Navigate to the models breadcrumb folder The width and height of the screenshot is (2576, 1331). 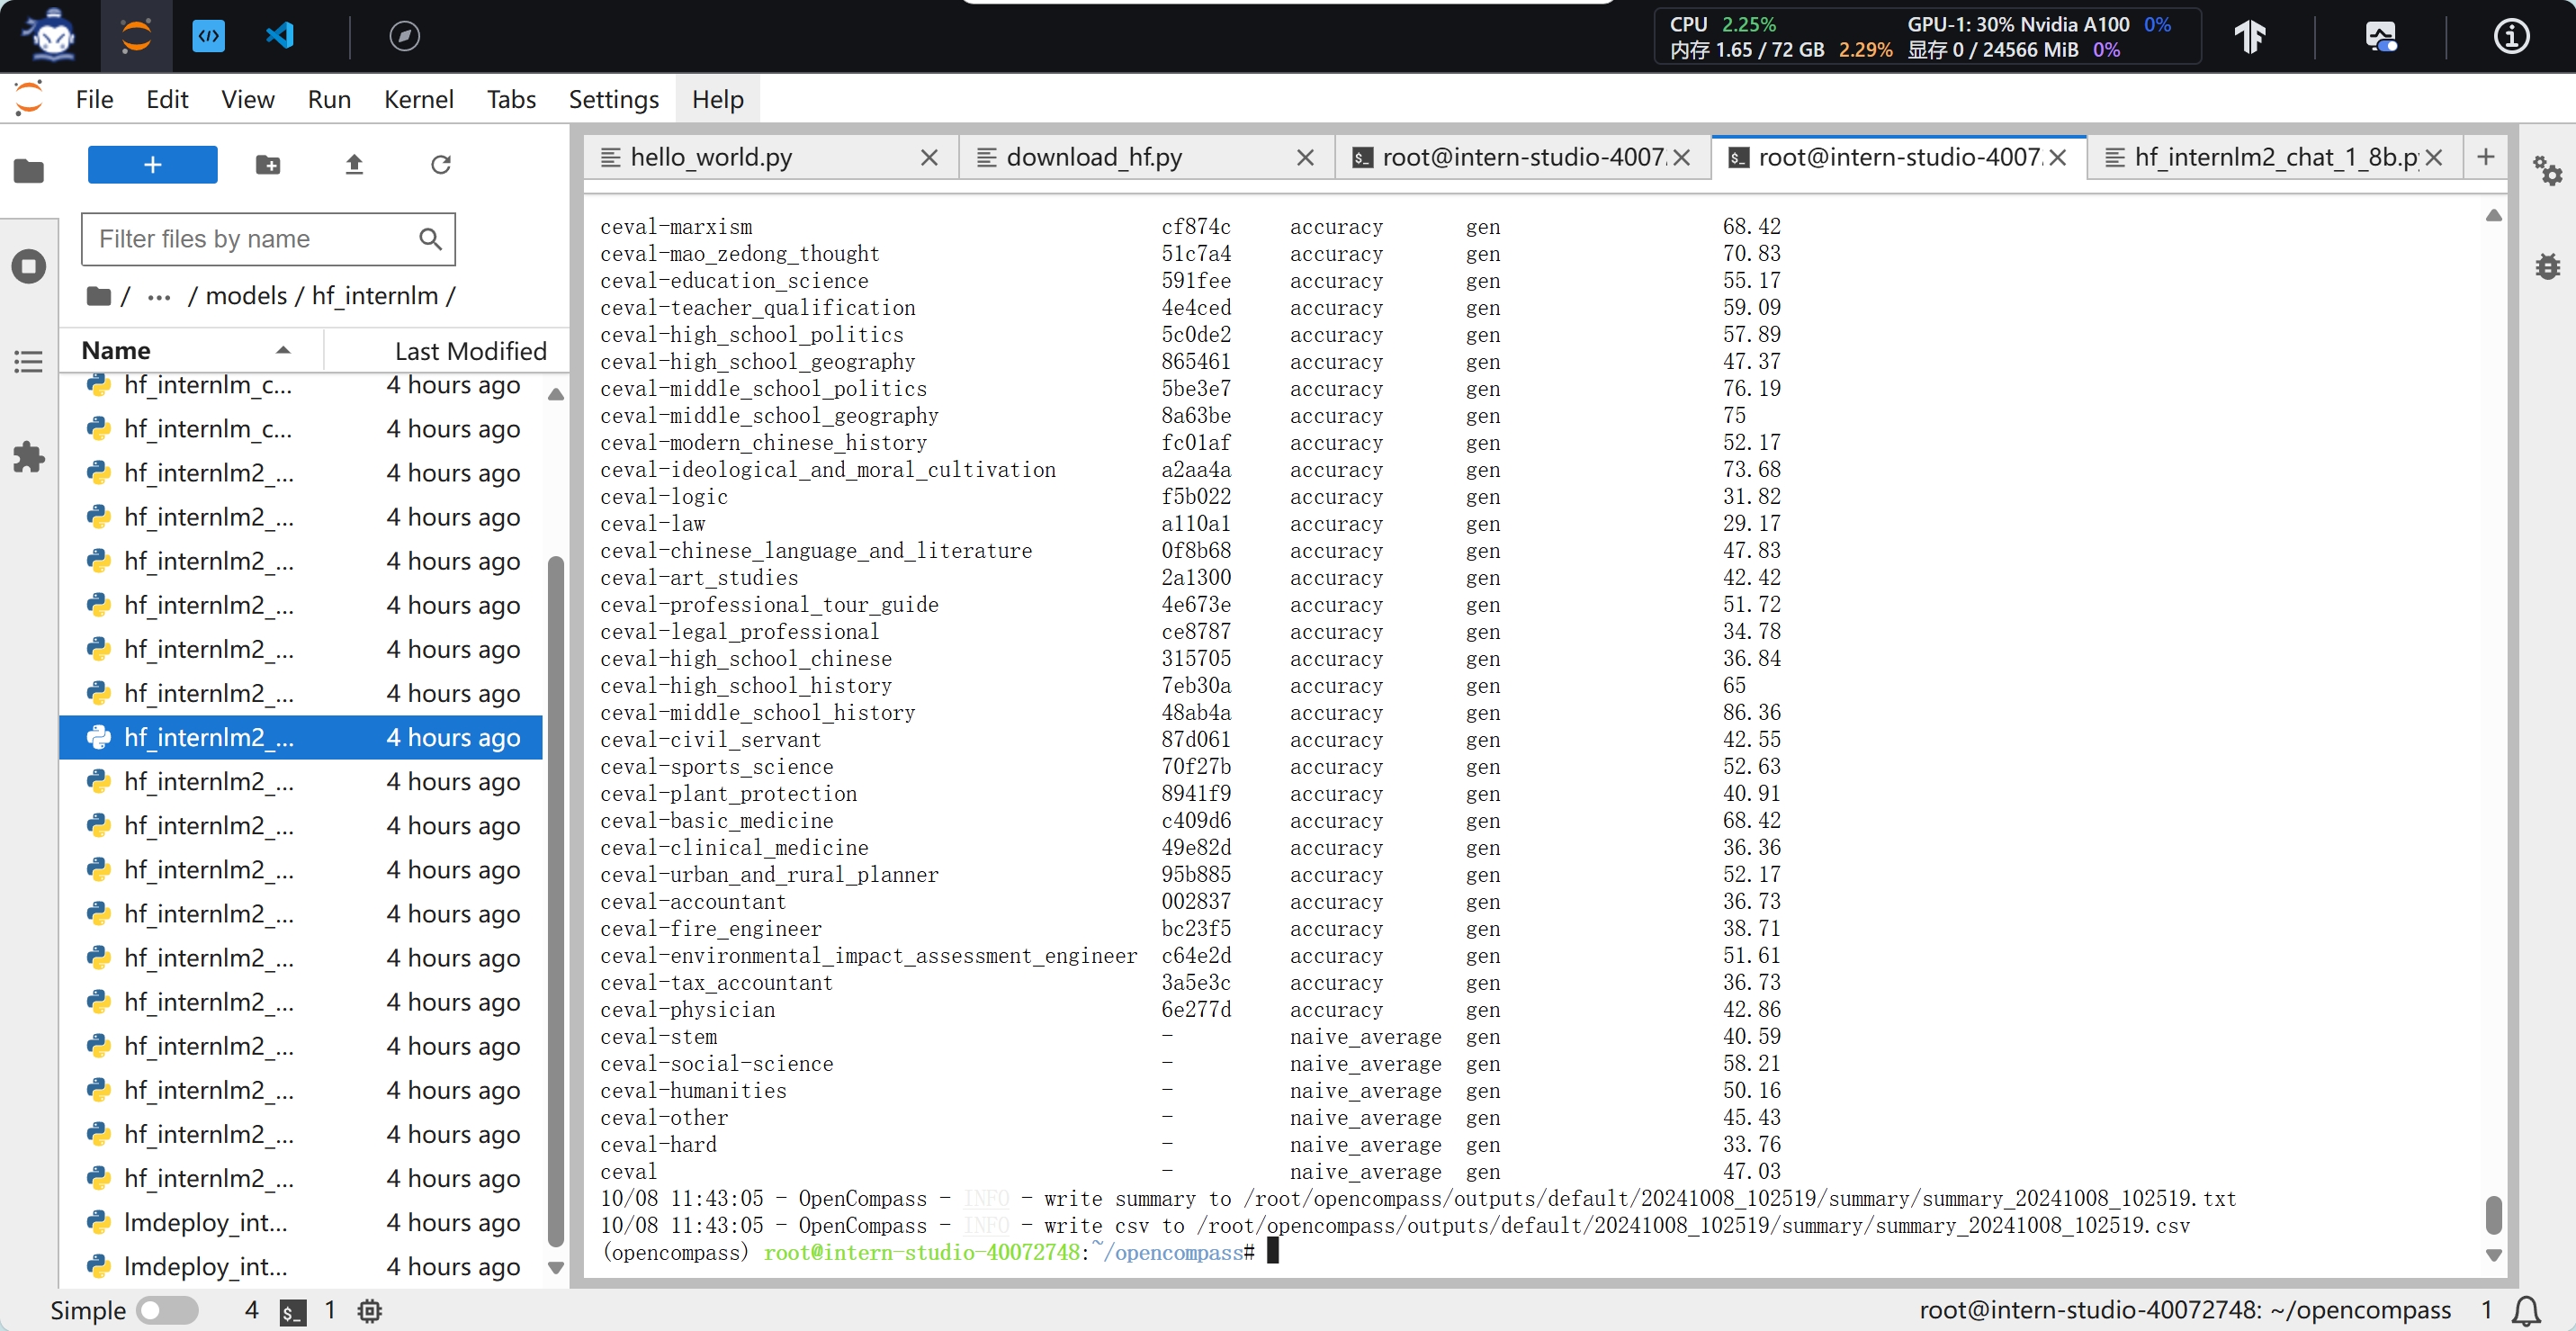pos(246,296)
